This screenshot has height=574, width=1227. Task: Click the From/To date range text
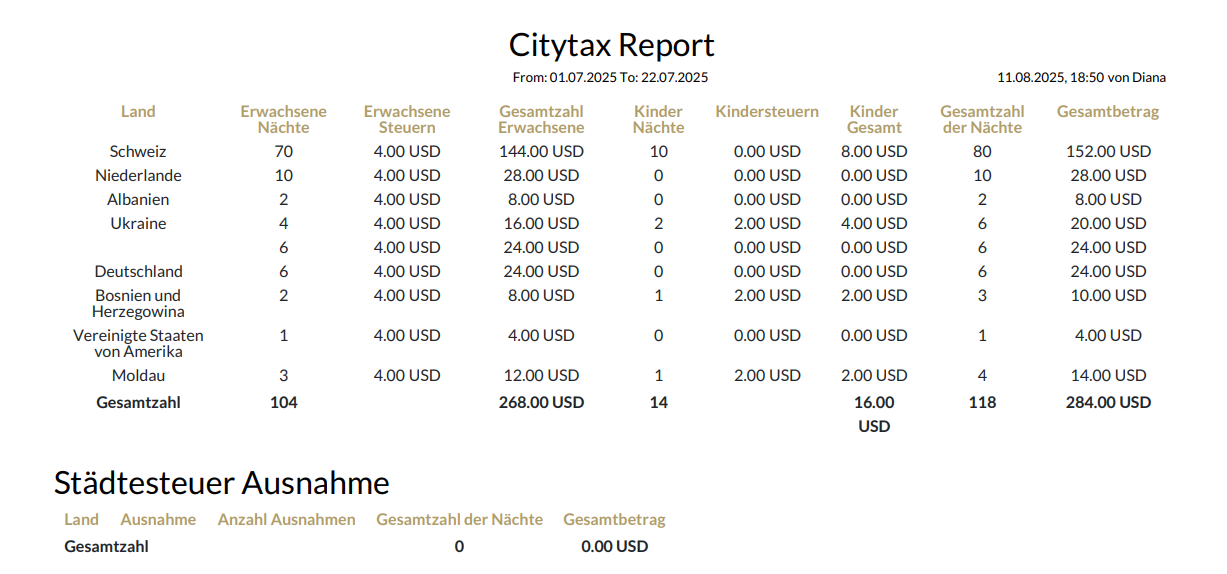610,77
